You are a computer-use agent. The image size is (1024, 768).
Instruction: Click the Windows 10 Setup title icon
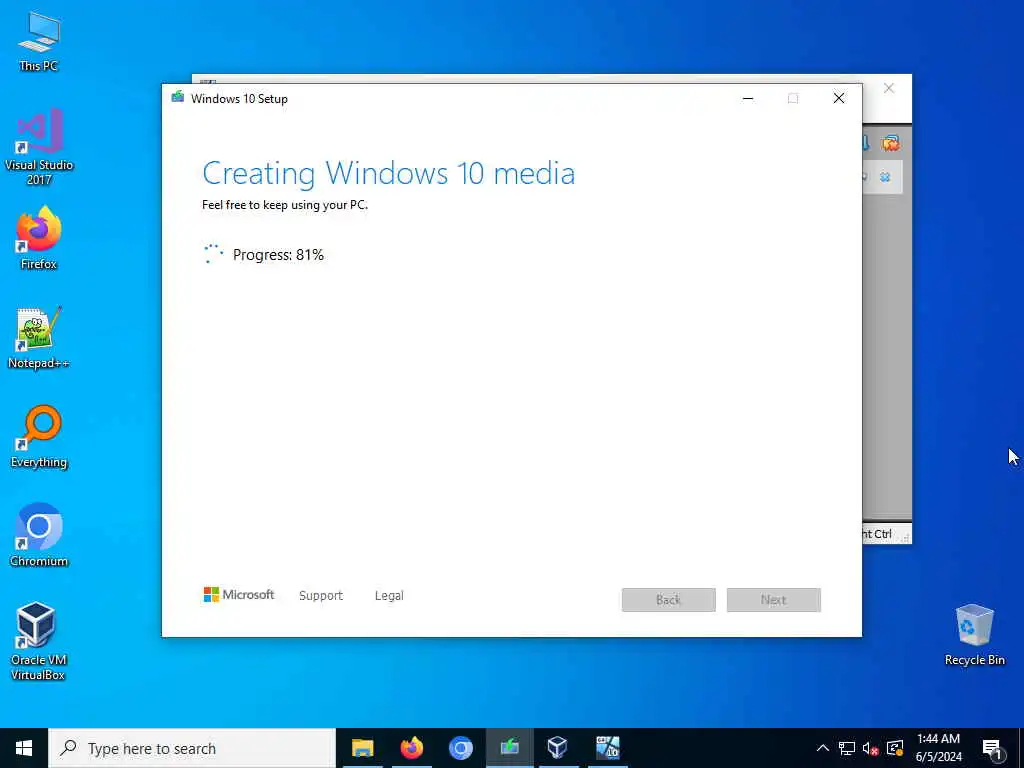click(178, 98)
